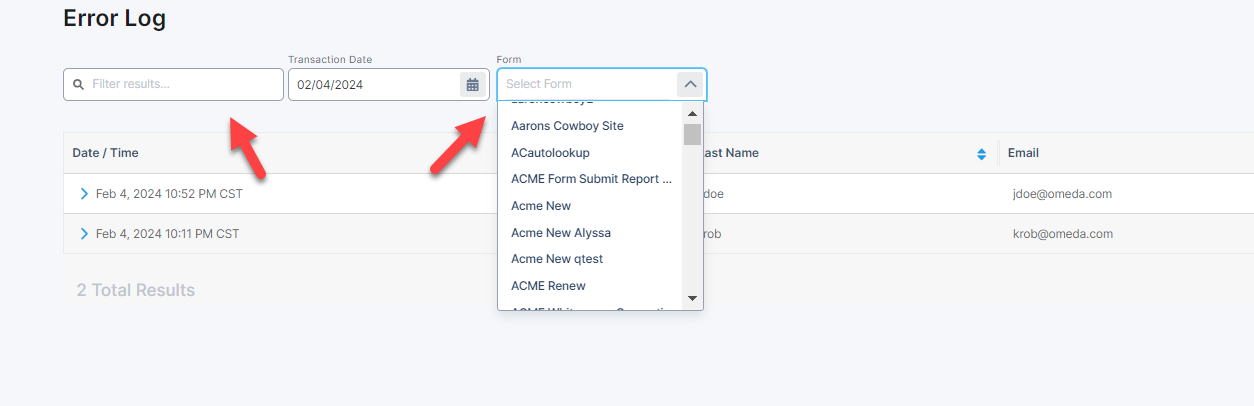Sort by the Last Name column sort icon

[x=981, y=154]
